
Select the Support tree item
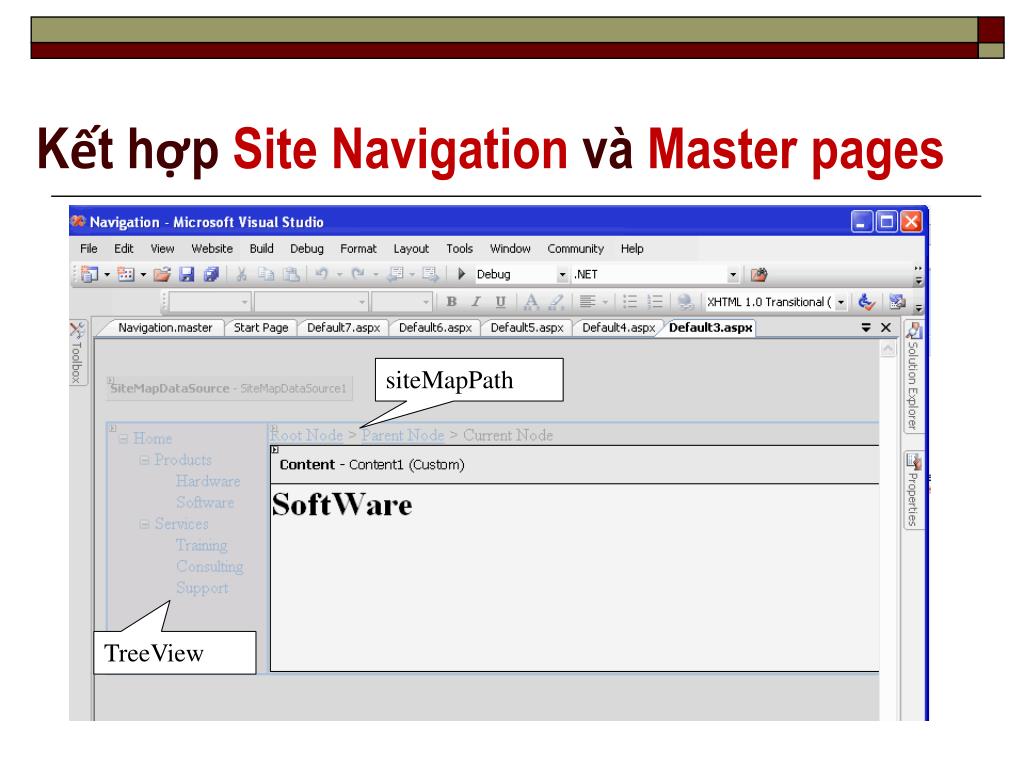point(202,588)
